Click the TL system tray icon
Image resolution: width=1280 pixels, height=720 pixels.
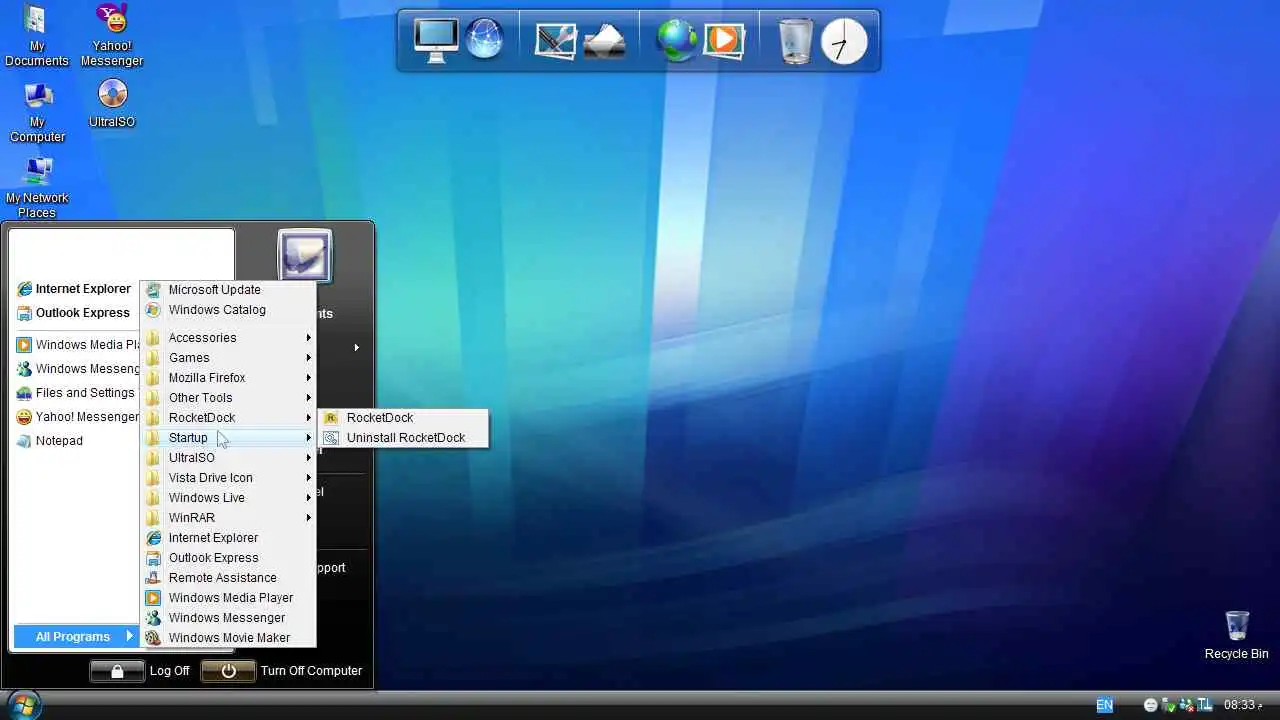pyautogui.click(x=1204, y=705)
